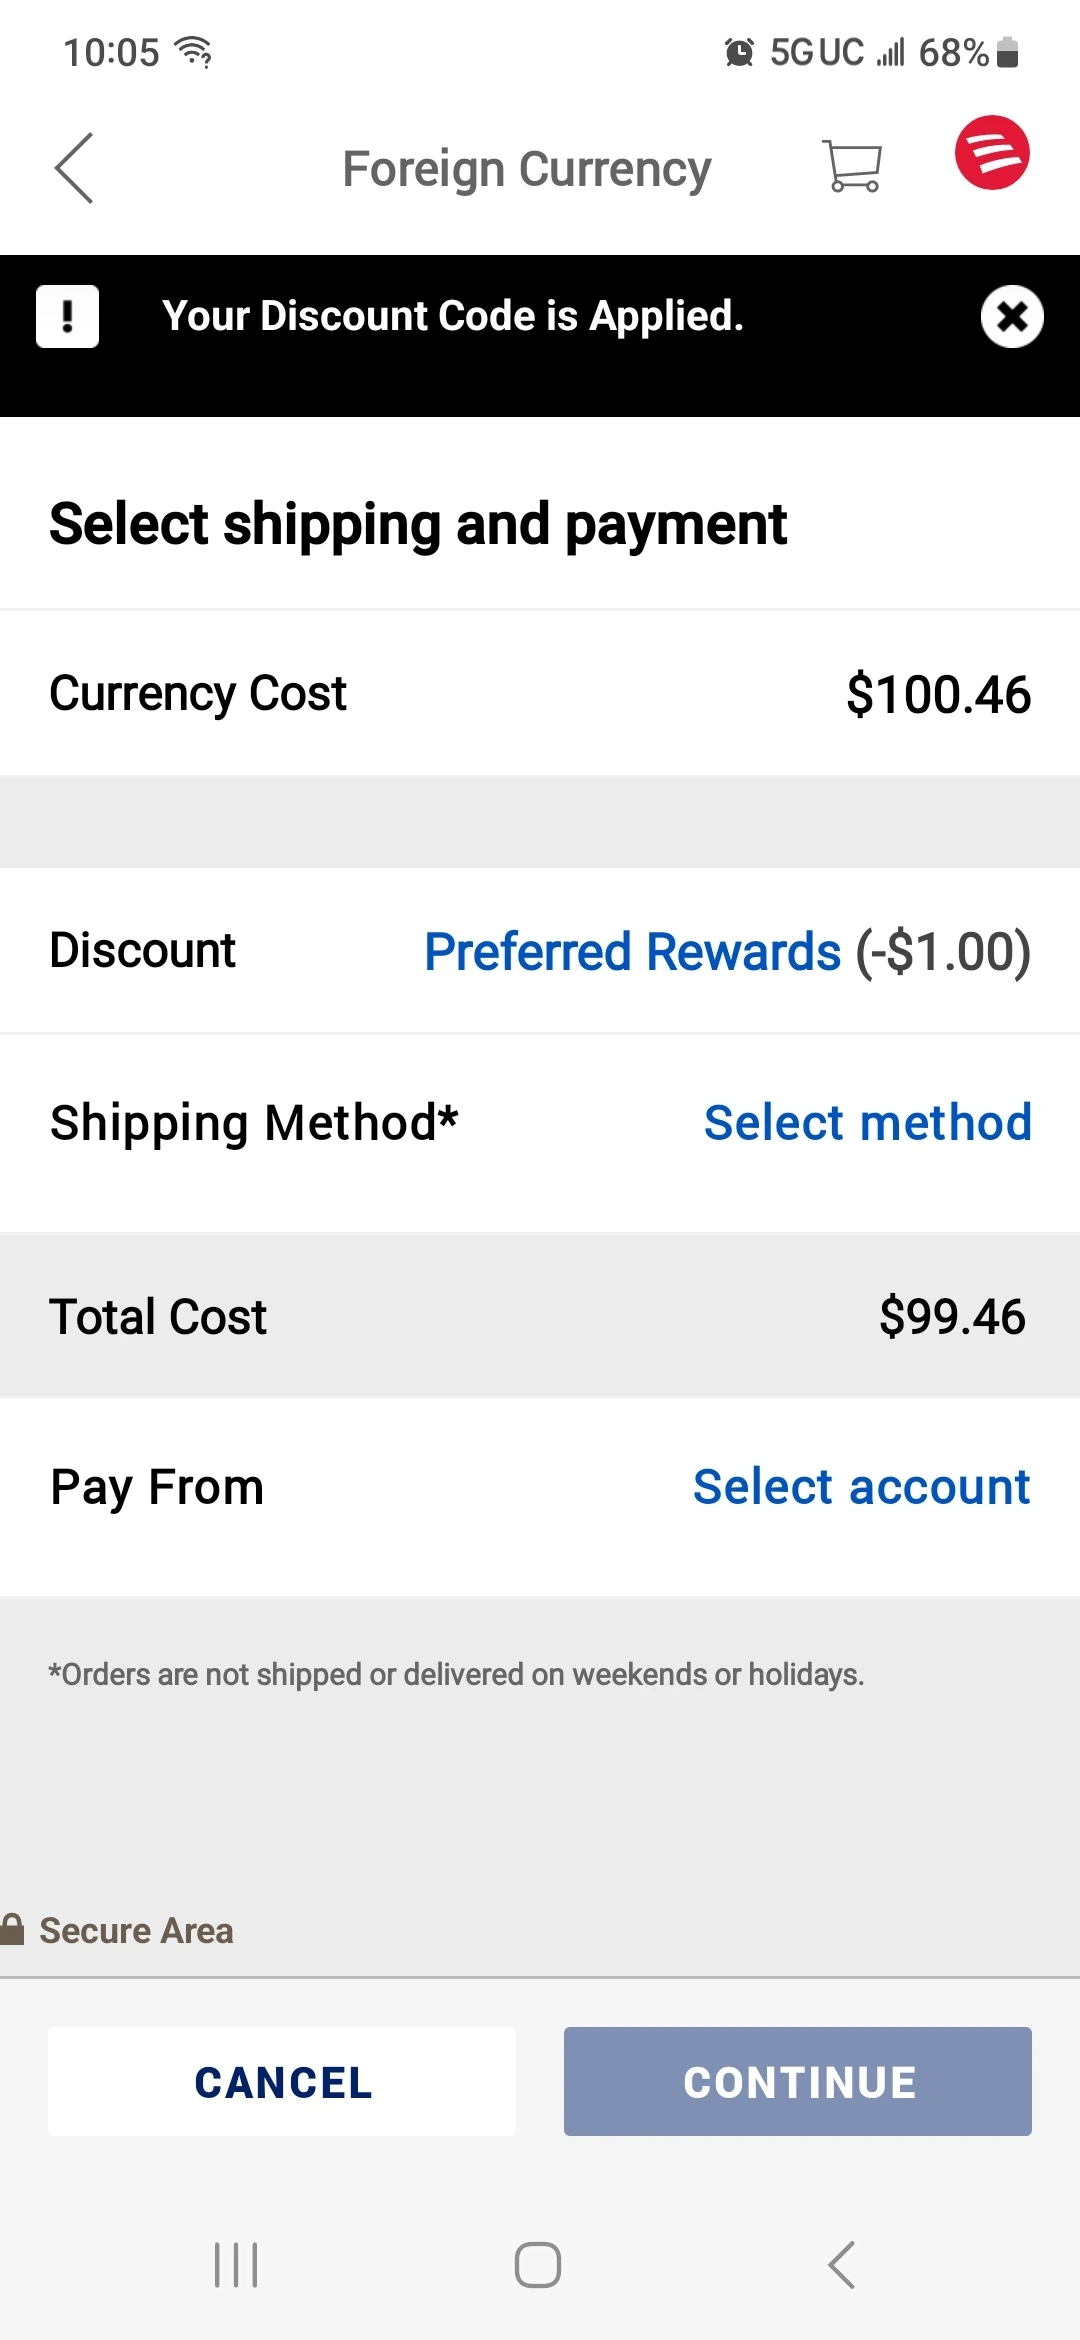
Task: Tap the Pay From label
Action: 157,1486
